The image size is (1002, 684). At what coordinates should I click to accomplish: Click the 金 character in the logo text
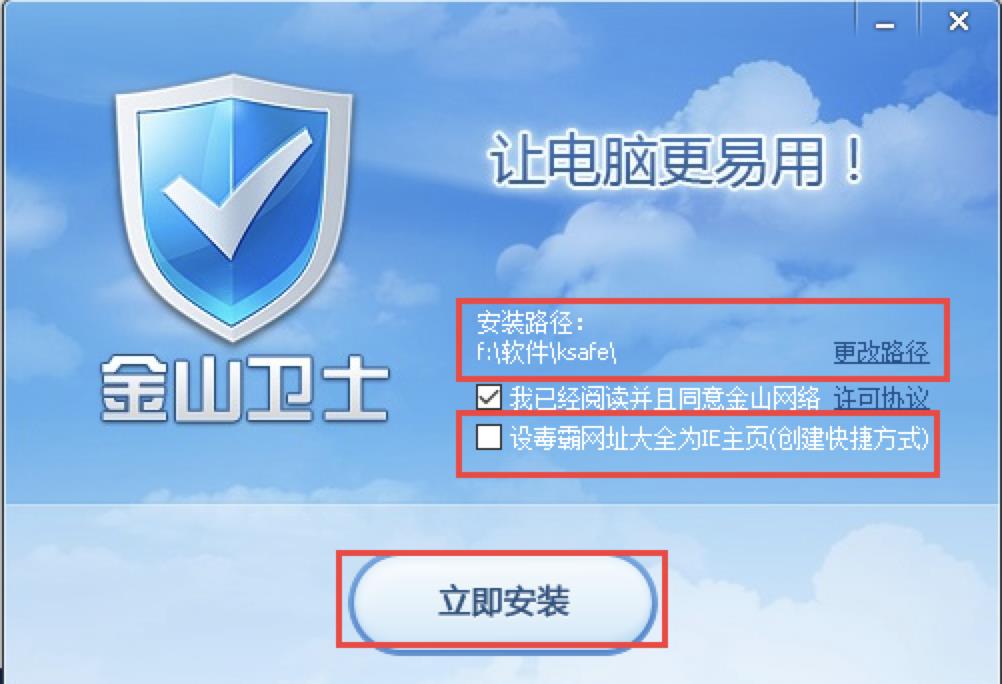[x=134, y=391]
